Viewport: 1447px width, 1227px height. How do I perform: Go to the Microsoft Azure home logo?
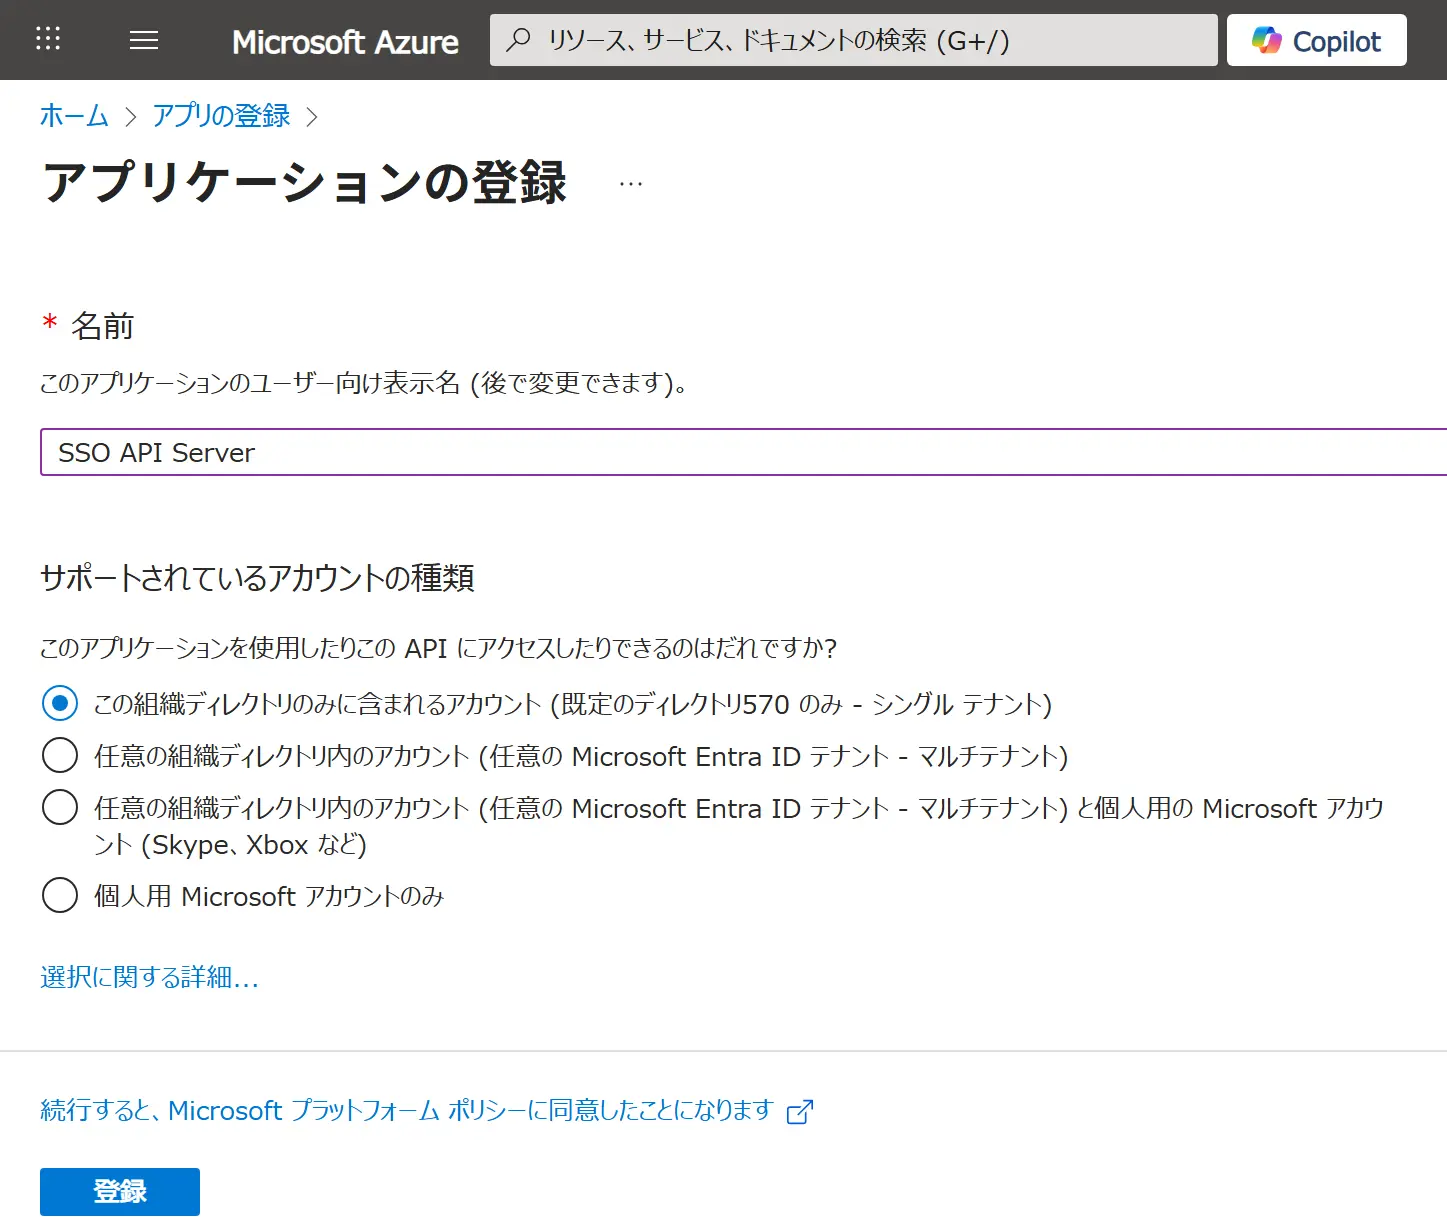coord(345,41)
